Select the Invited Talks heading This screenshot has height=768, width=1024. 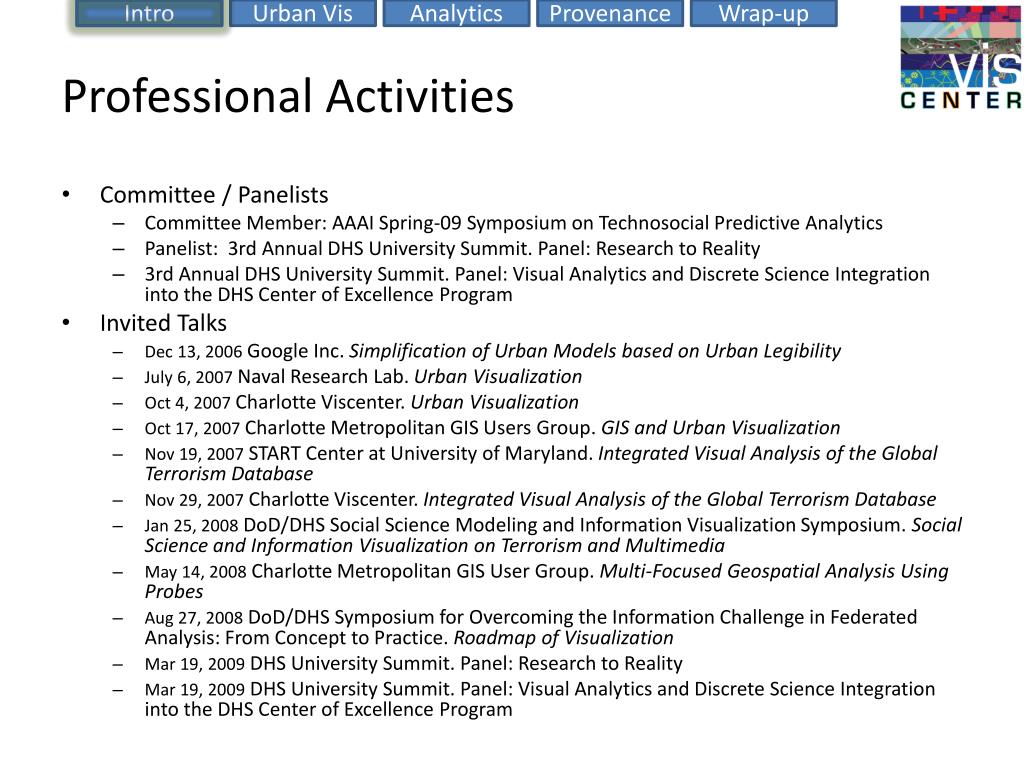(163, 323)
